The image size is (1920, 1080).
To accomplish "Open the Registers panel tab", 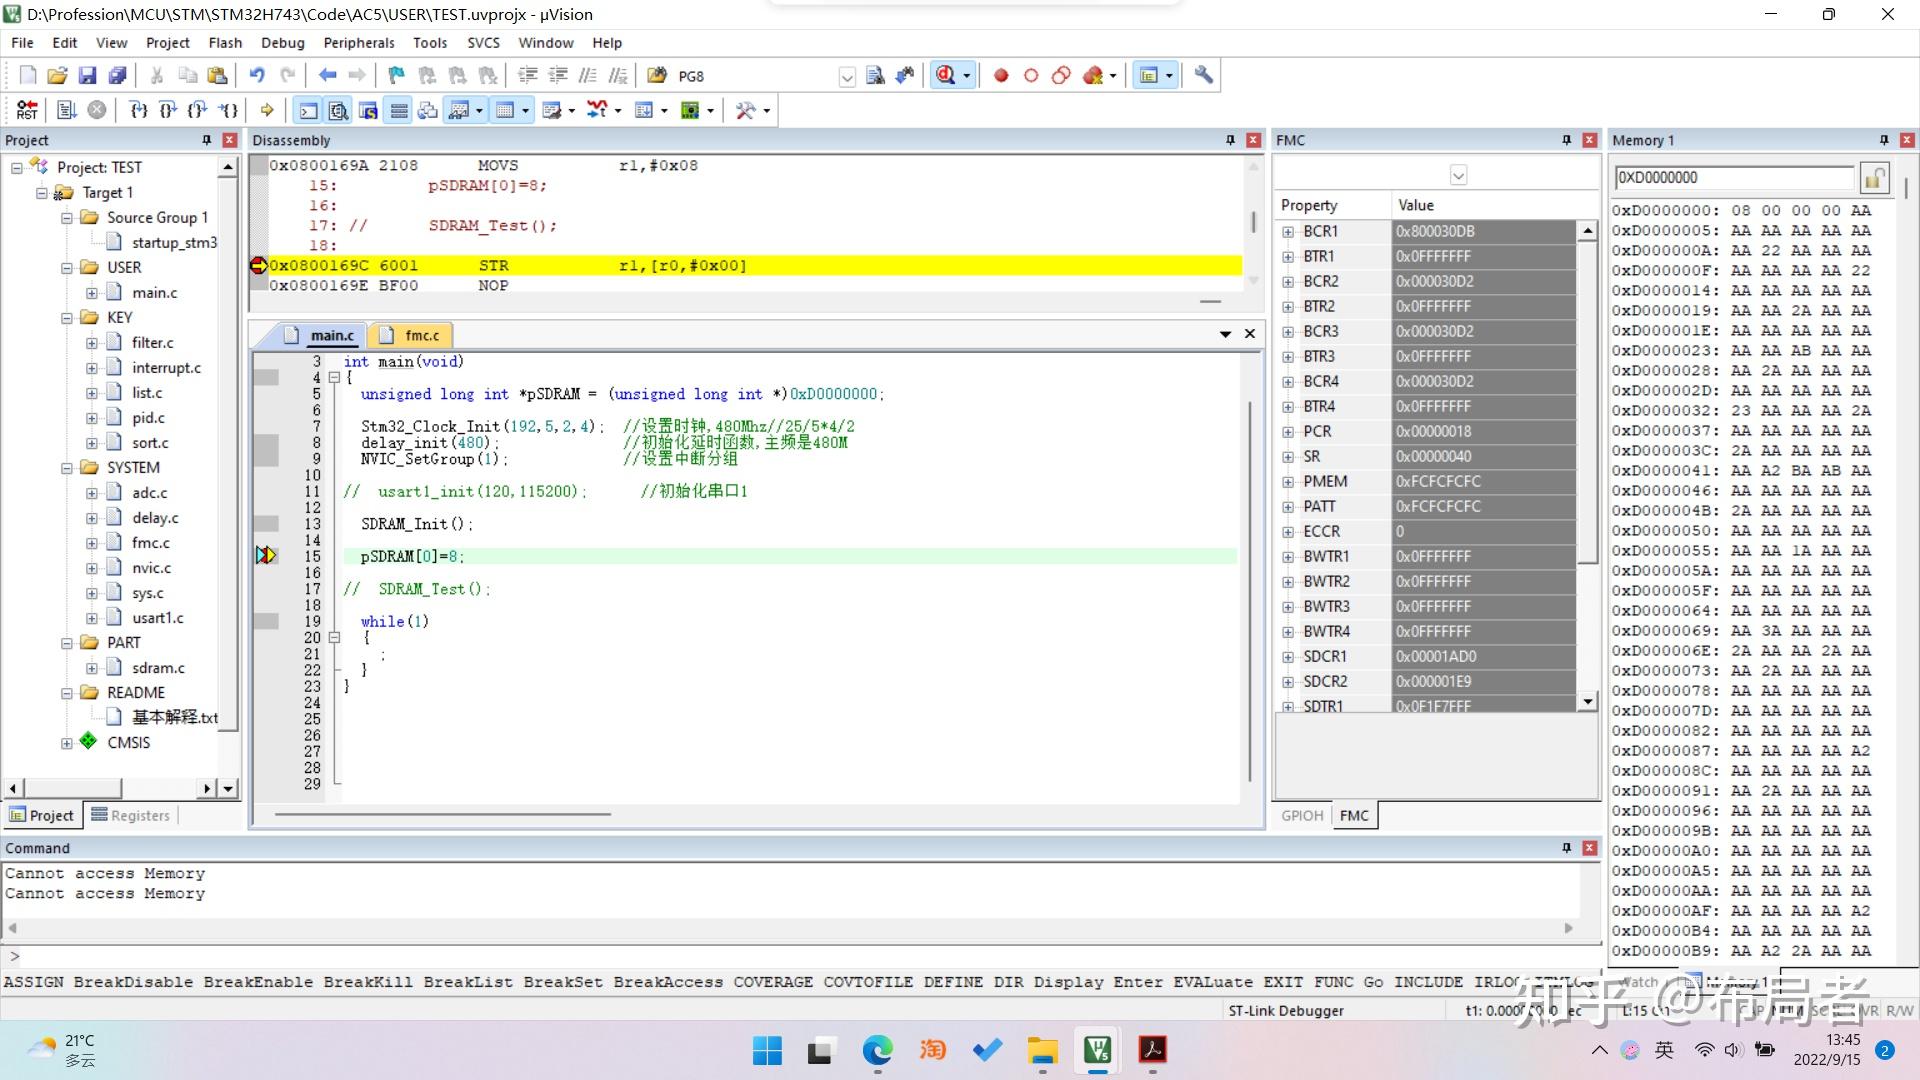I will 131,815.
